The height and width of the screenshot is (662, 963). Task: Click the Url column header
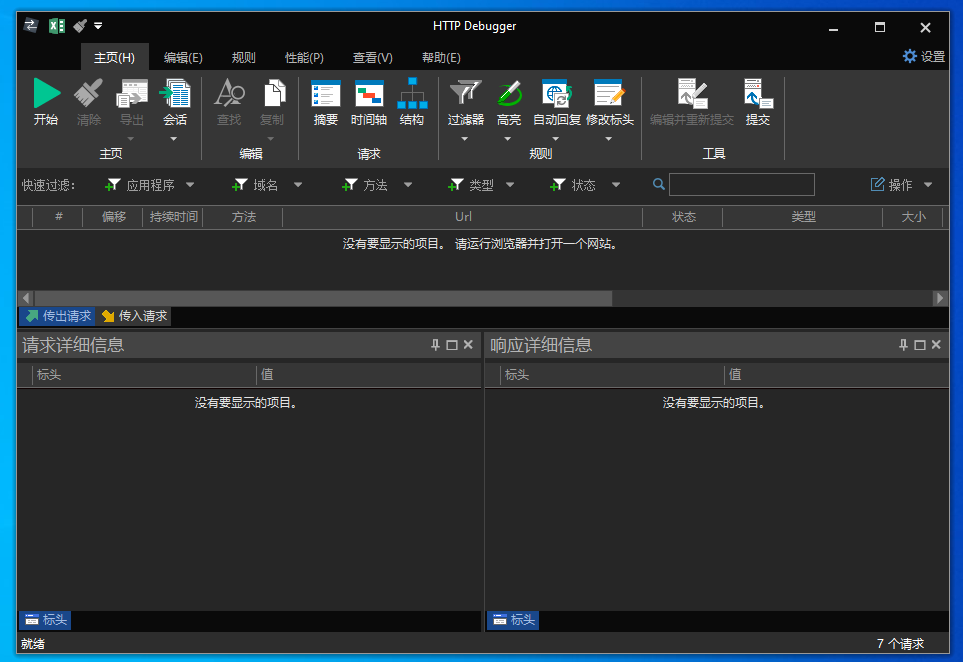[463, 217]
